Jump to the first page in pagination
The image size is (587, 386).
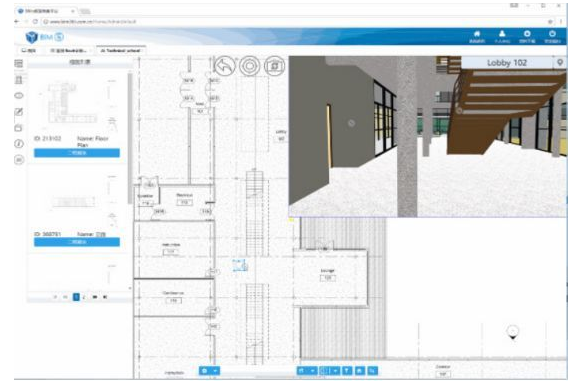[55, 297]
